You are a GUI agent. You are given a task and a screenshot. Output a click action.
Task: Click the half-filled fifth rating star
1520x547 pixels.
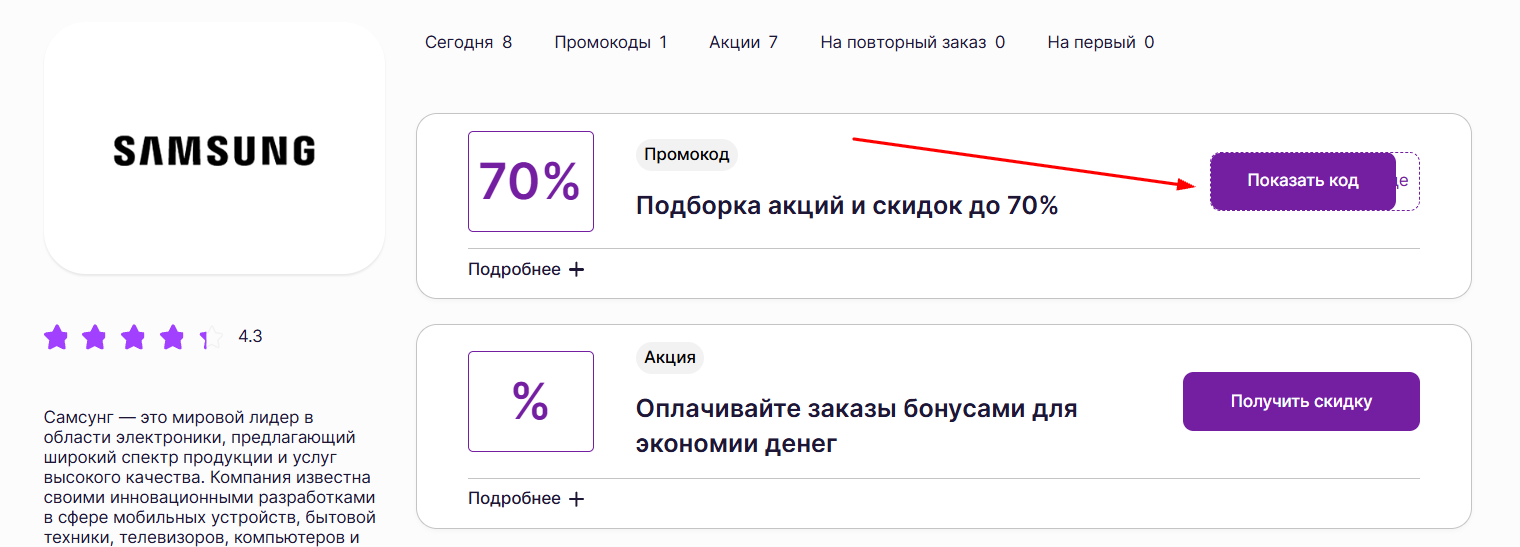[210, 337]
